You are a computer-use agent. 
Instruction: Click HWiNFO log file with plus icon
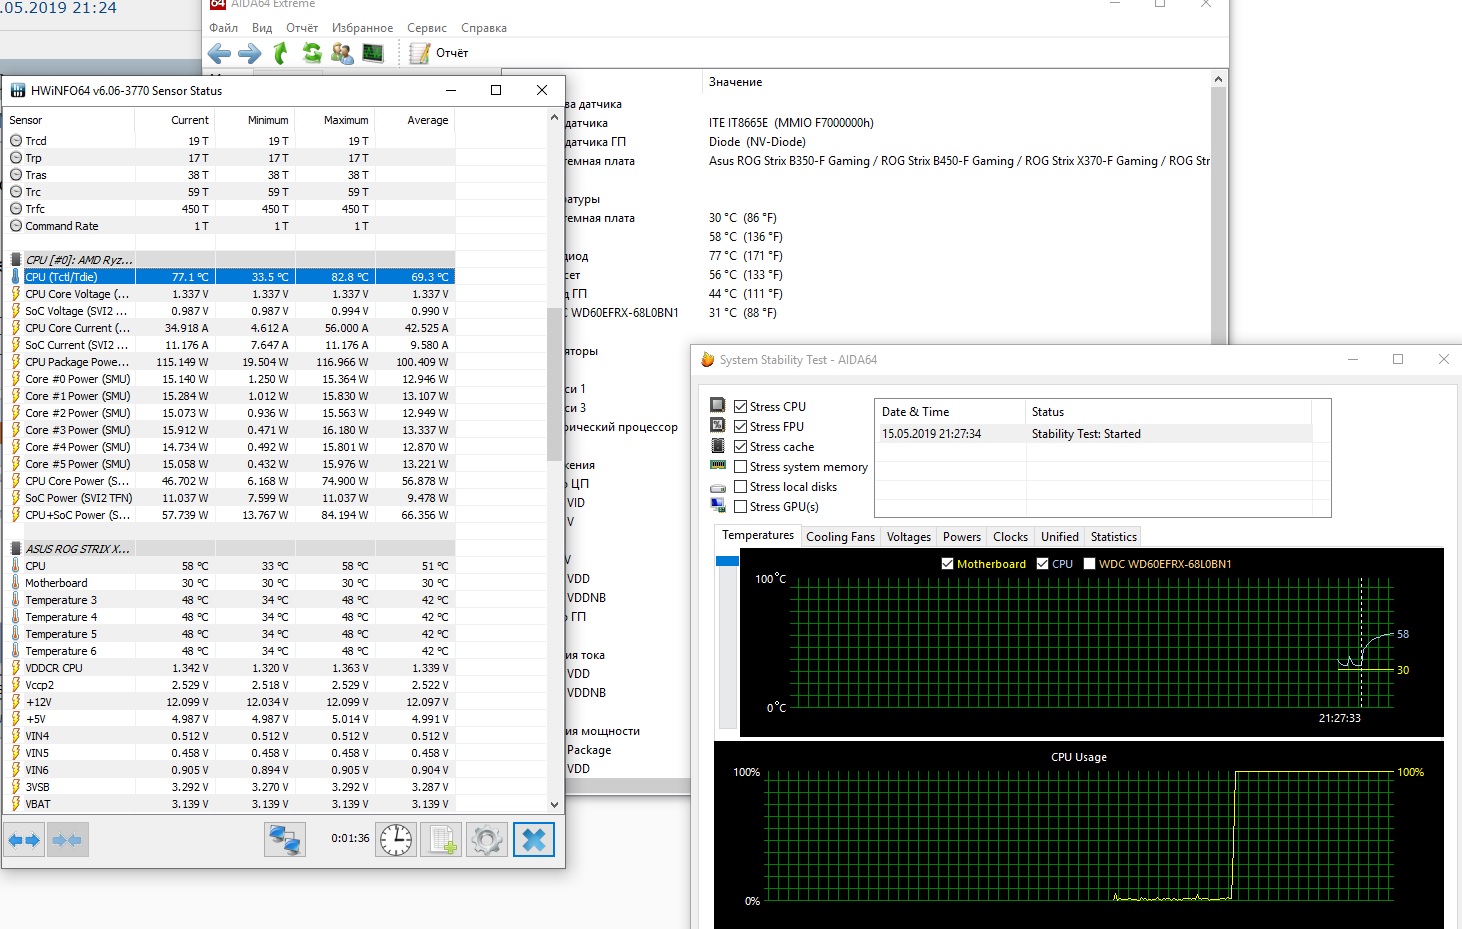442,840
